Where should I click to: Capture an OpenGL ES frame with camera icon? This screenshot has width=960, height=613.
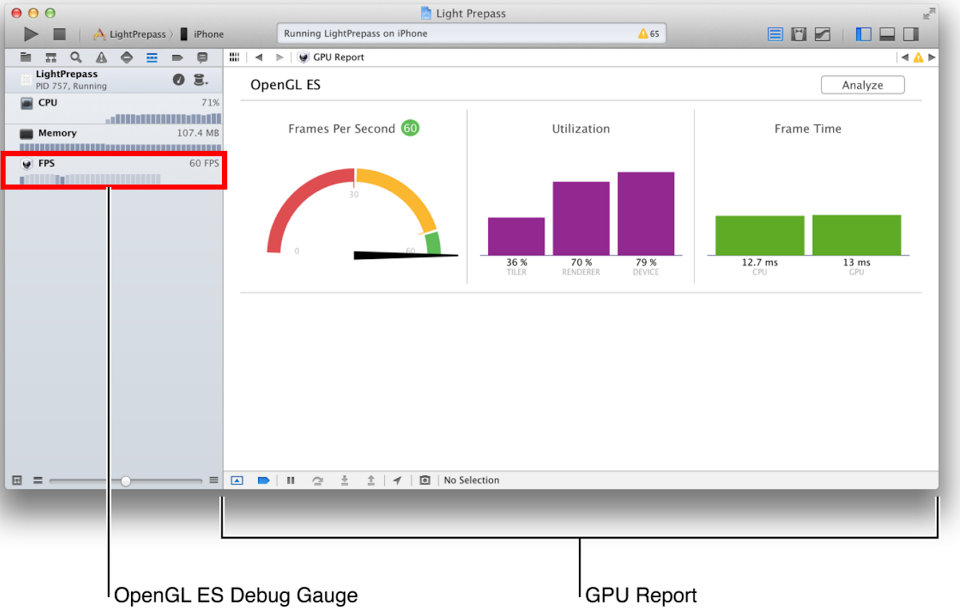425,480
